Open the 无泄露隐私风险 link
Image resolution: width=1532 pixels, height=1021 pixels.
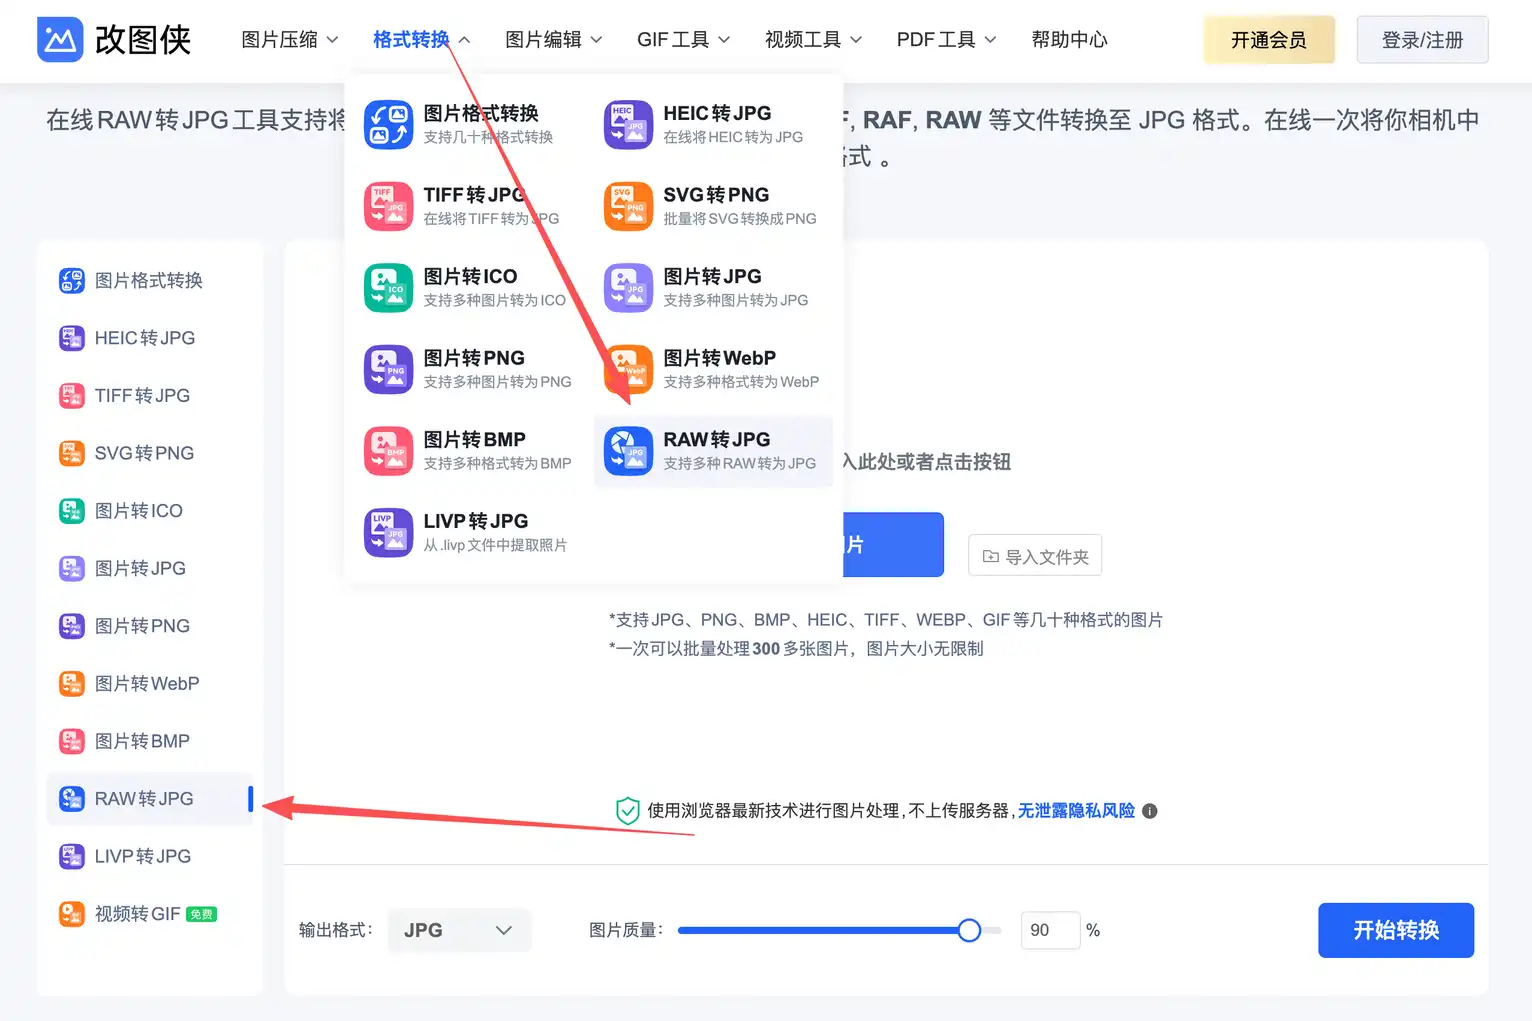1075,810
